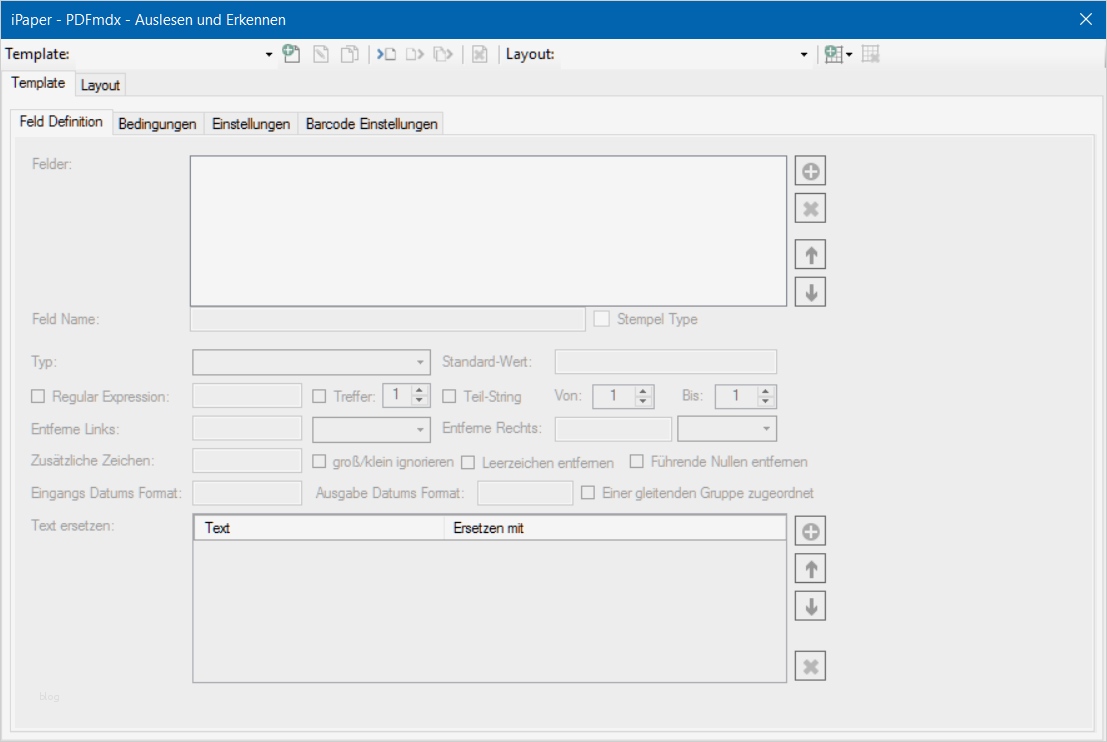Click the delete template toolbar icon
The height and width of the screenshot is (742, 1107).
coord(479,54)
